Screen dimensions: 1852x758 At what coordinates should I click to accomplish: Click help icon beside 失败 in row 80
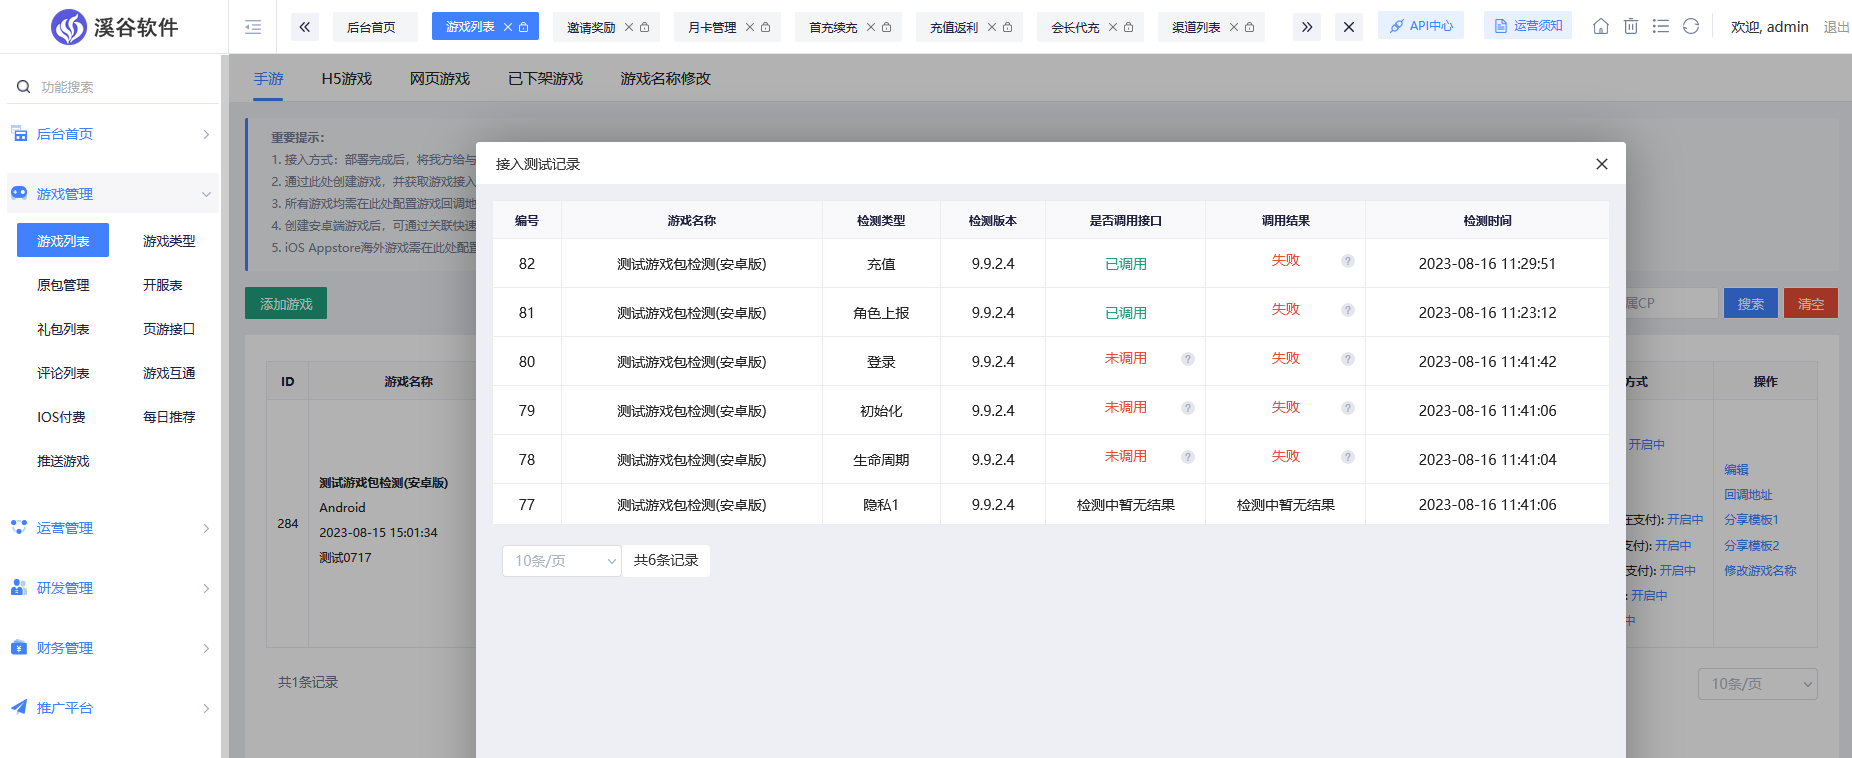pos(1348,359)
